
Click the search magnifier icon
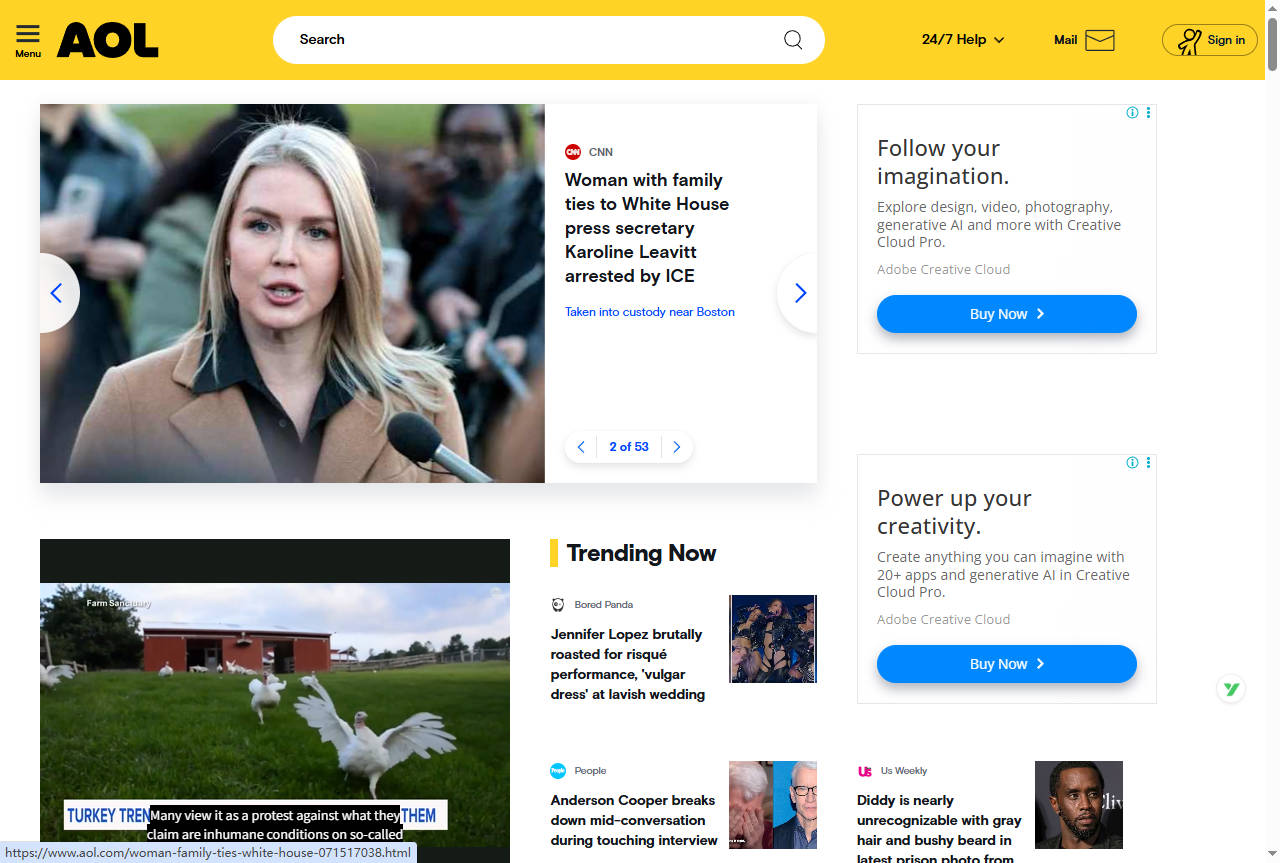(793, 40)
